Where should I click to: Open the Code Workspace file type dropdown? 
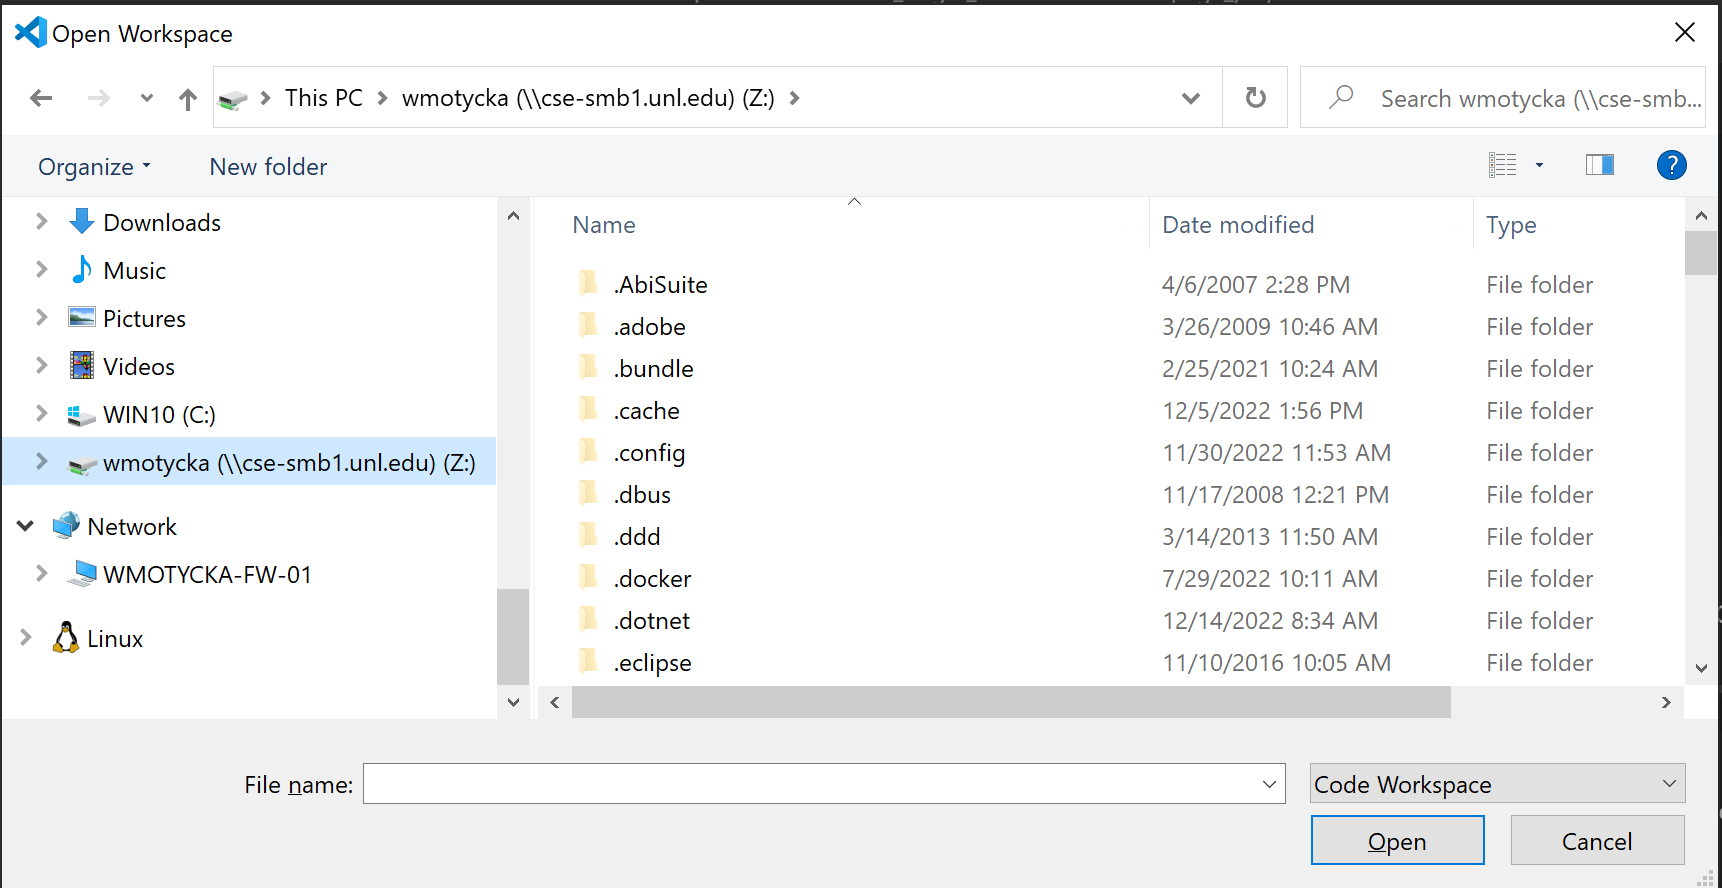click(1496, 784)
